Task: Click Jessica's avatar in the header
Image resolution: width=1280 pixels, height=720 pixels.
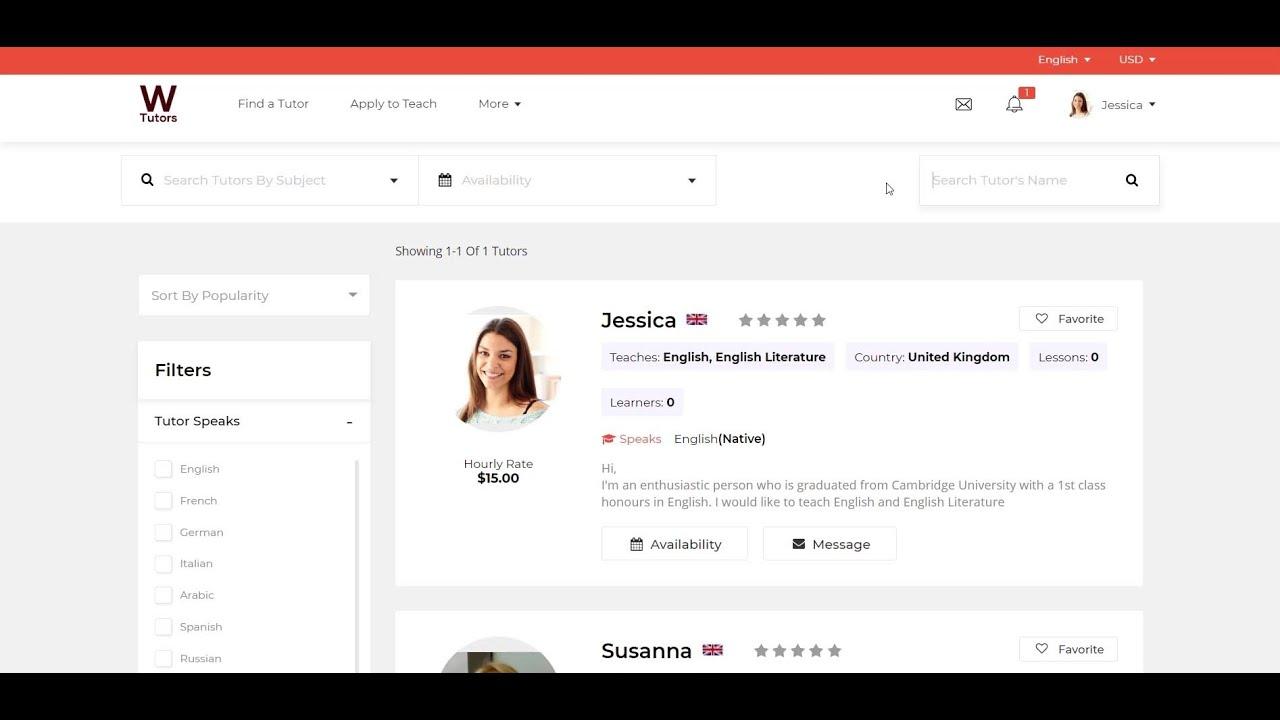Action: pyautogui.click(x=1079, y=104)
